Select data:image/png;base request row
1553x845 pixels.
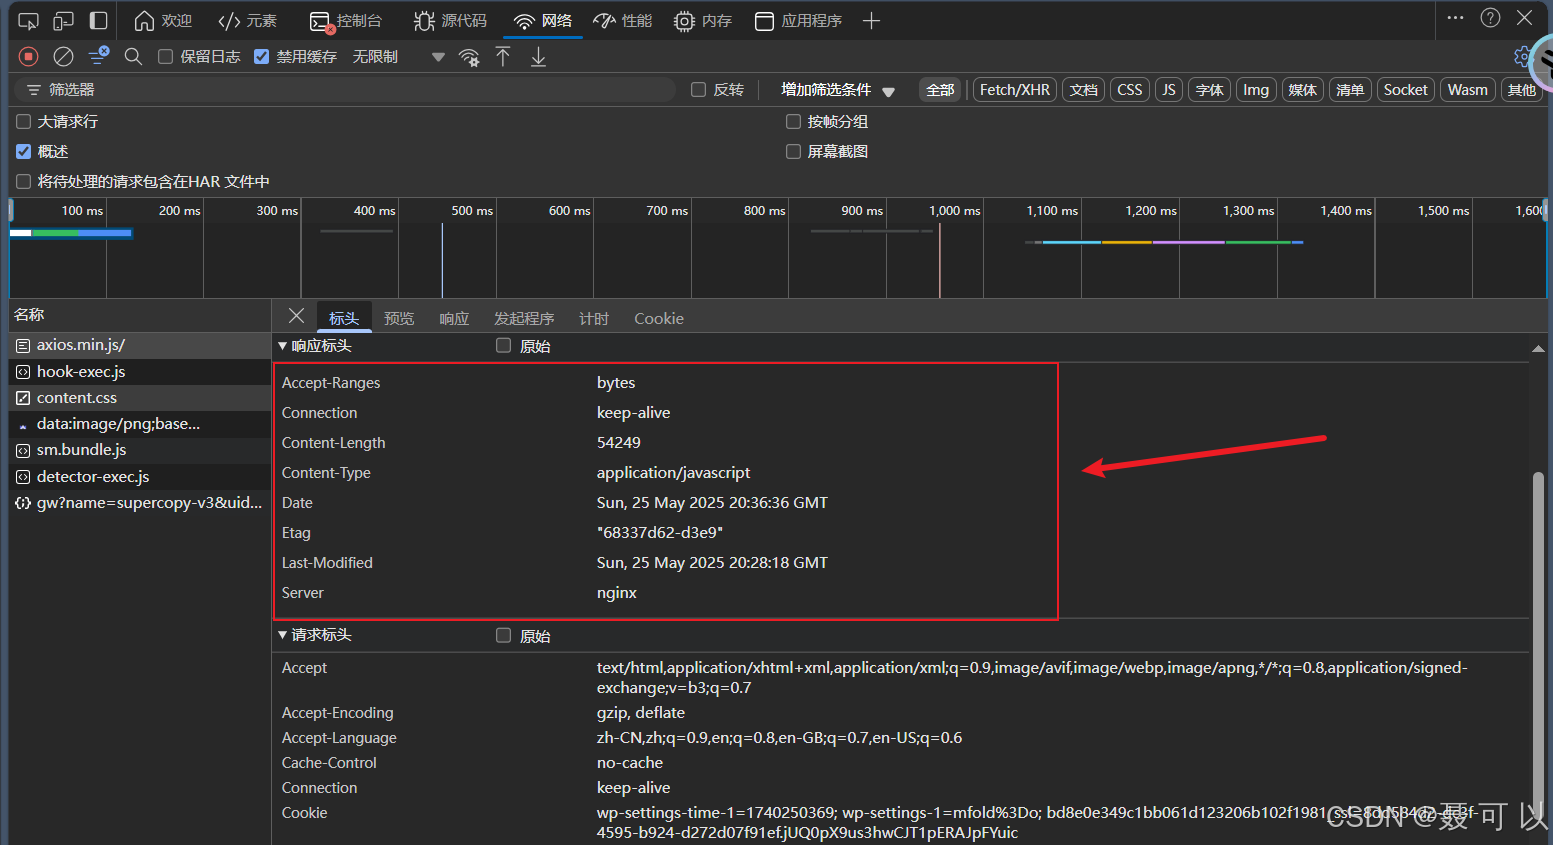click(x=140, y=424)
